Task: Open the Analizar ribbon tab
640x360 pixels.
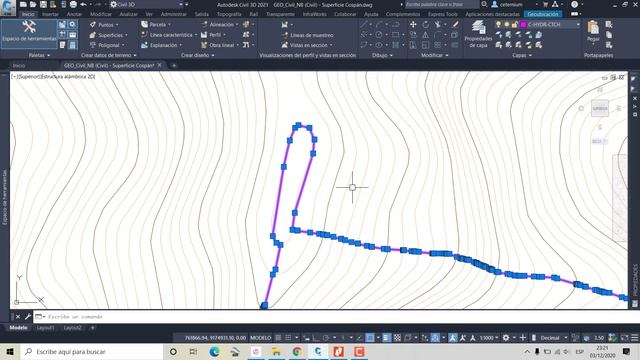Action: click(129, 14)
